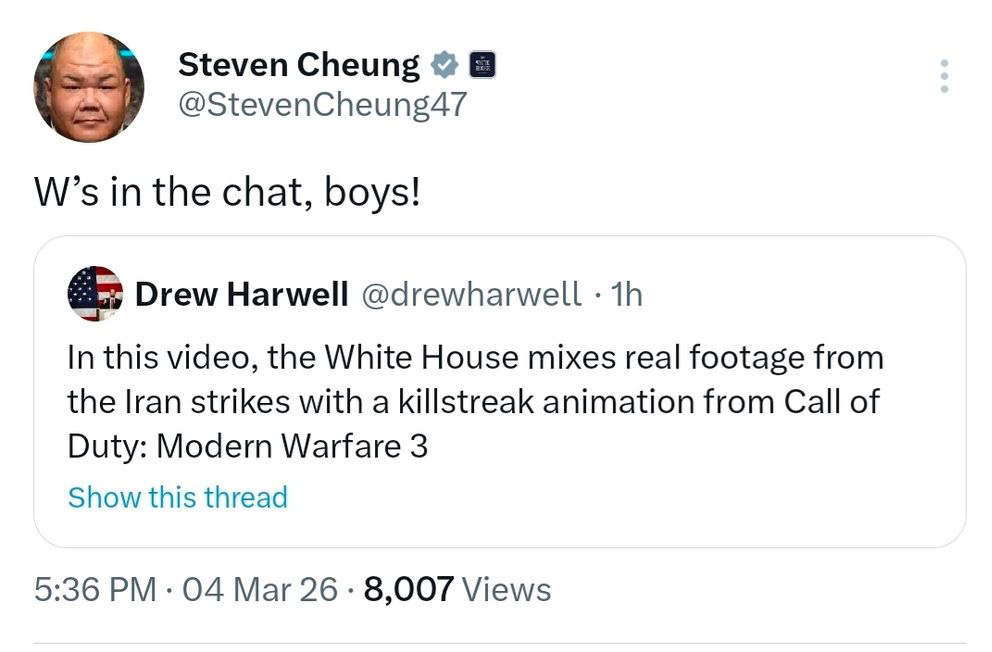Open the Drew Harwell display name
This screenshot has height=652, width=992.
click(x=241, y=294)
